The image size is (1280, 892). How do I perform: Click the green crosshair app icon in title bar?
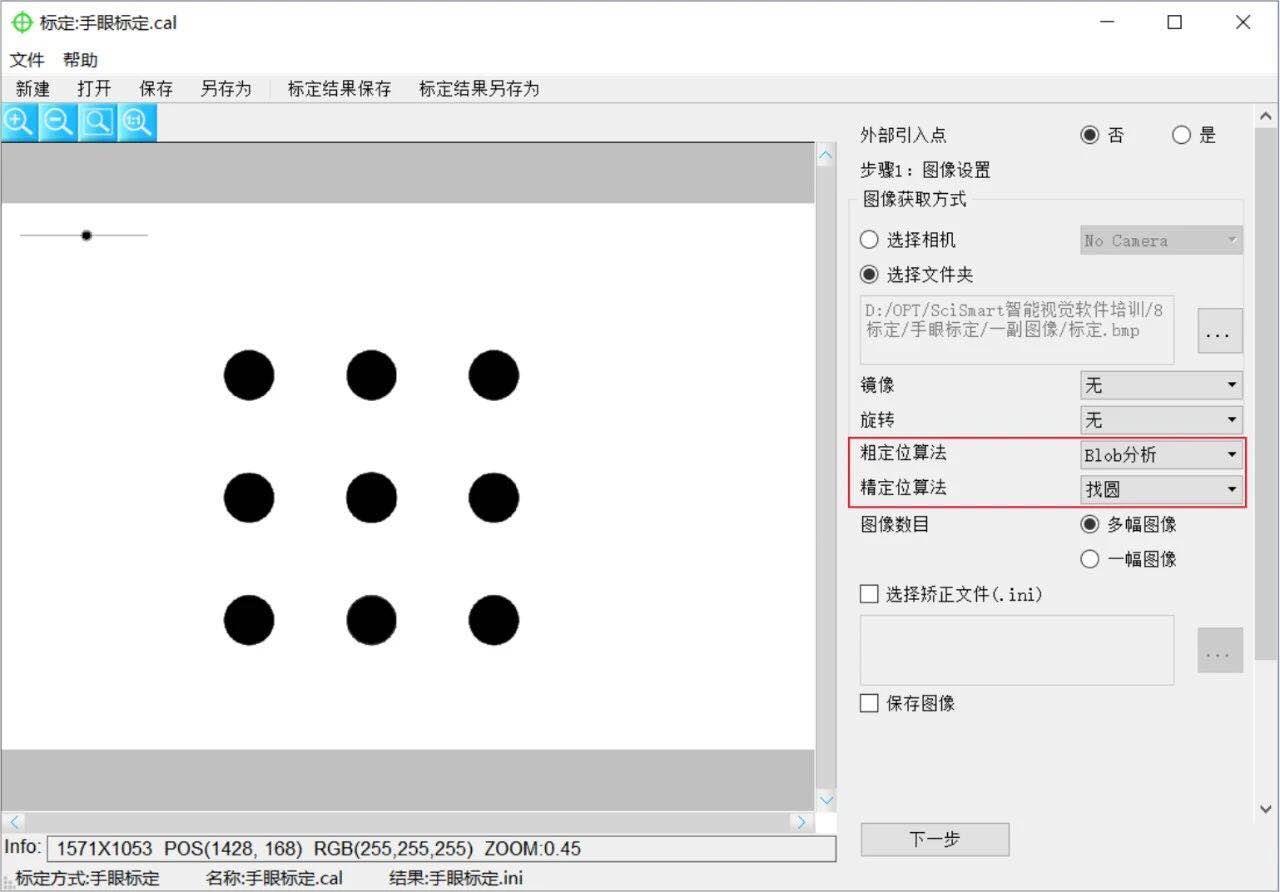(x=21, y=22)
